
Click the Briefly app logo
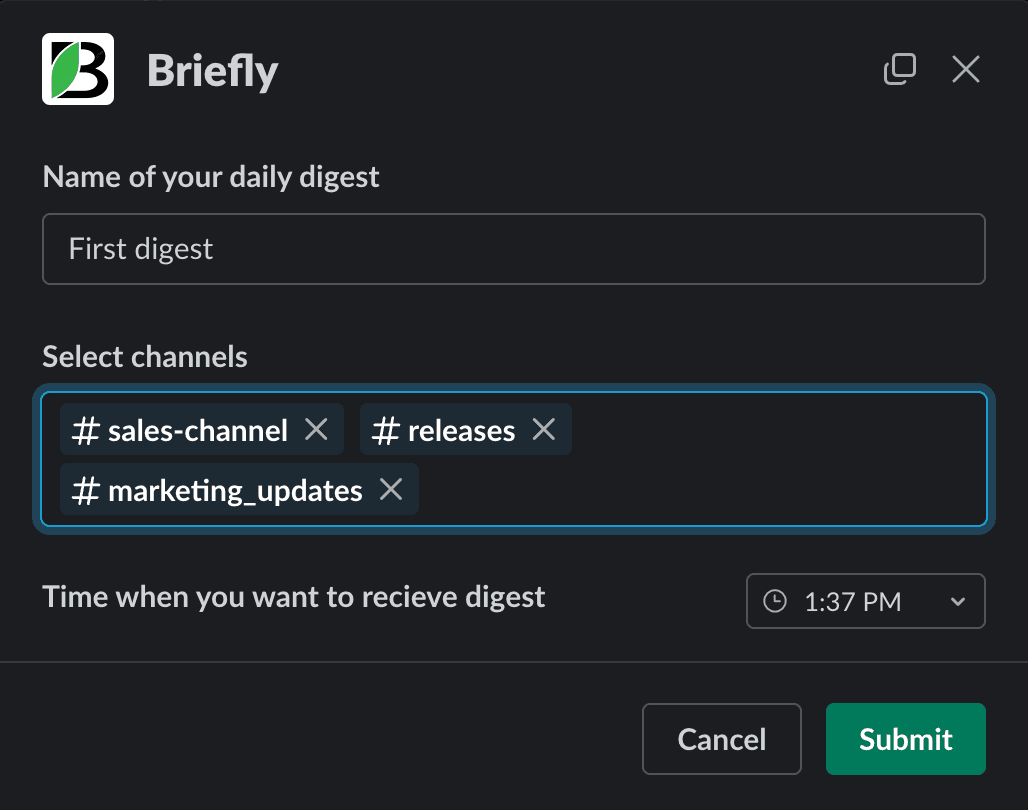(x=78, y=69)
